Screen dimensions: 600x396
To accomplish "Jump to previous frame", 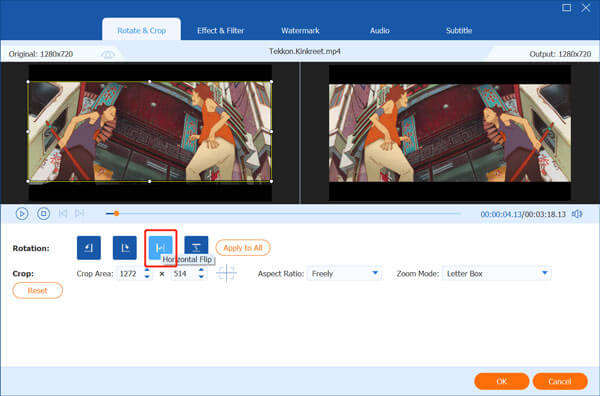I will [x=63, y=213].
